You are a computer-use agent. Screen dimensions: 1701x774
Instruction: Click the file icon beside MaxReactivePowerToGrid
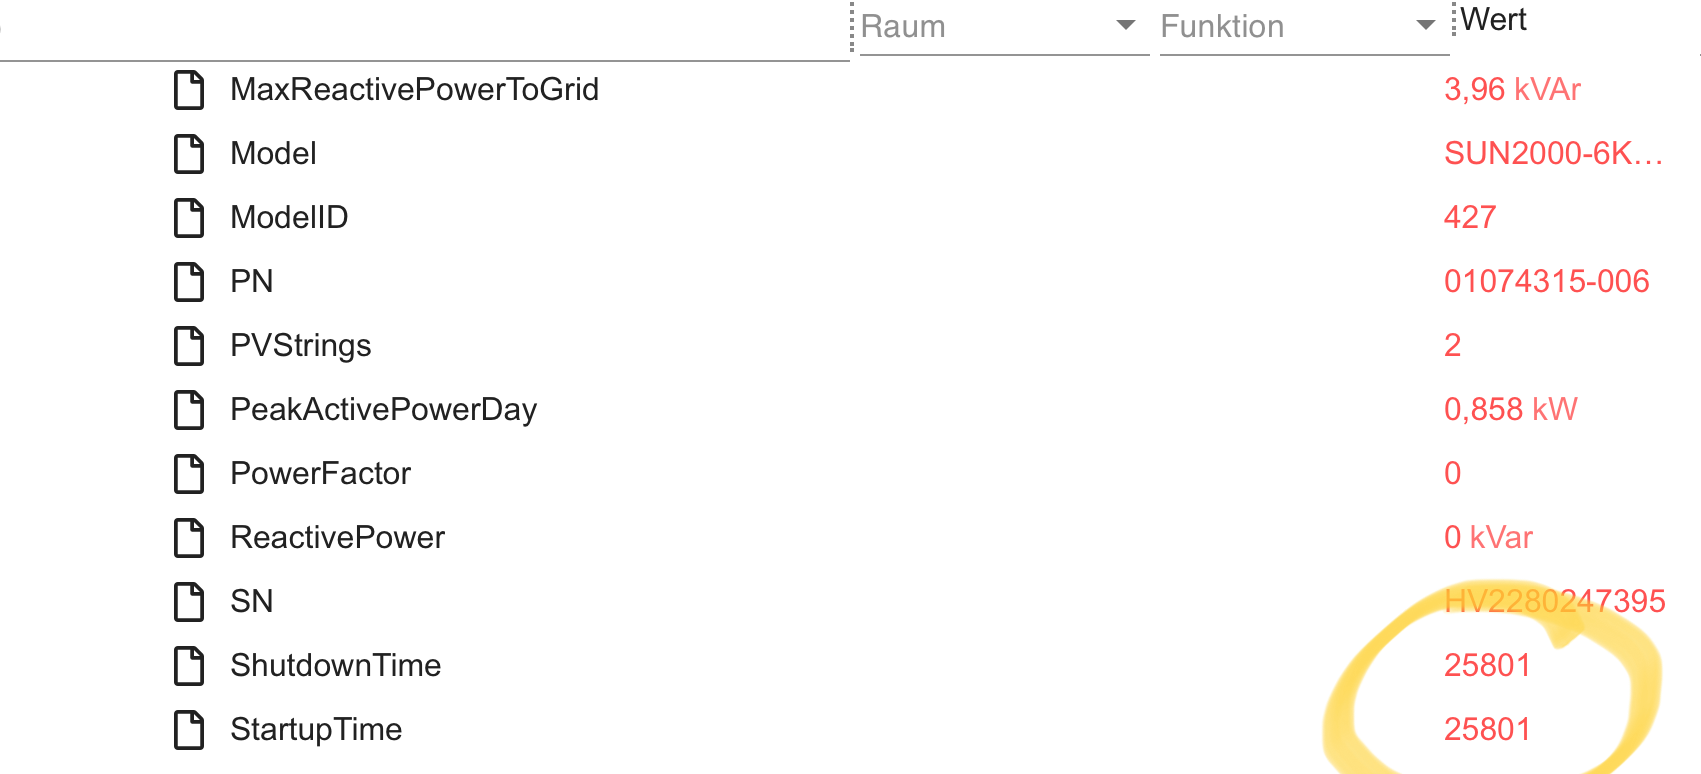click(x=189, y=90)
